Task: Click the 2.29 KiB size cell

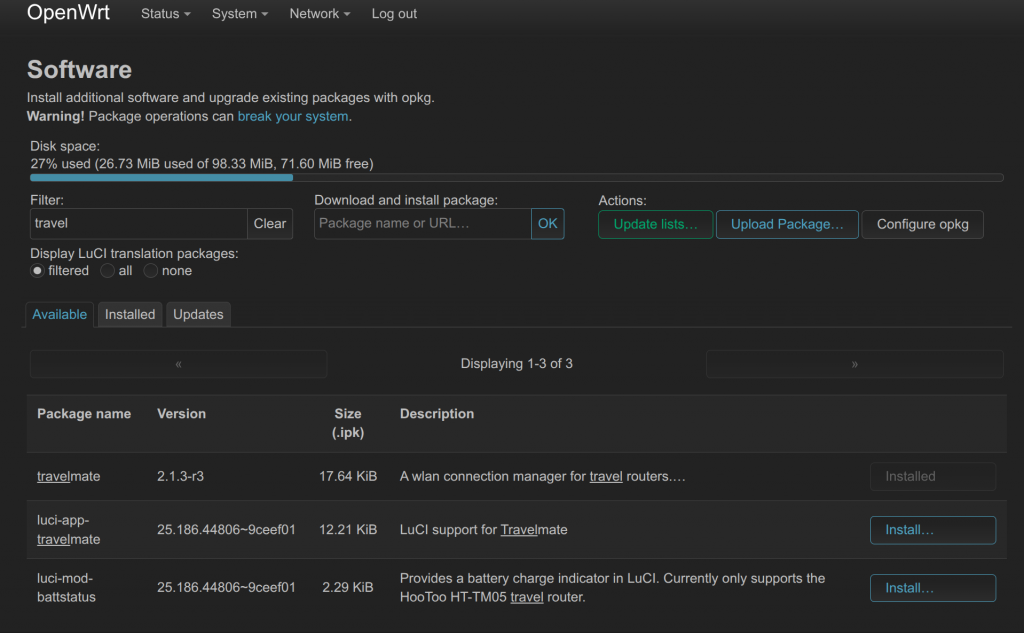Action: pyautogui.click(x=348, y=587)
